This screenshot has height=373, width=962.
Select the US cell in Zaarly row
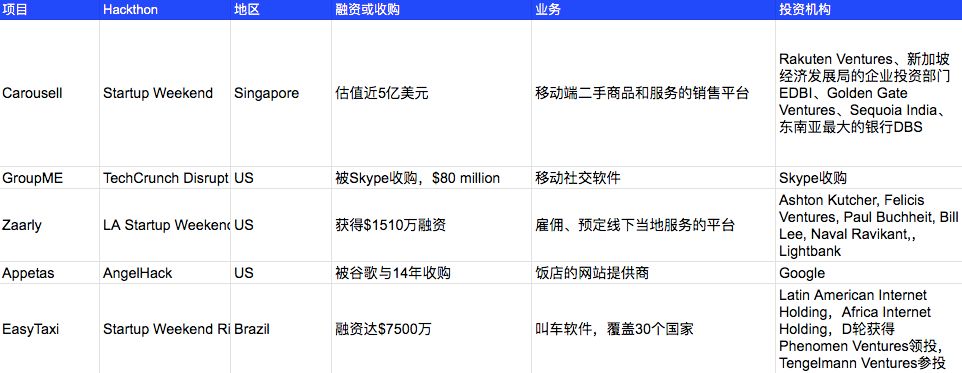(281, 225)
